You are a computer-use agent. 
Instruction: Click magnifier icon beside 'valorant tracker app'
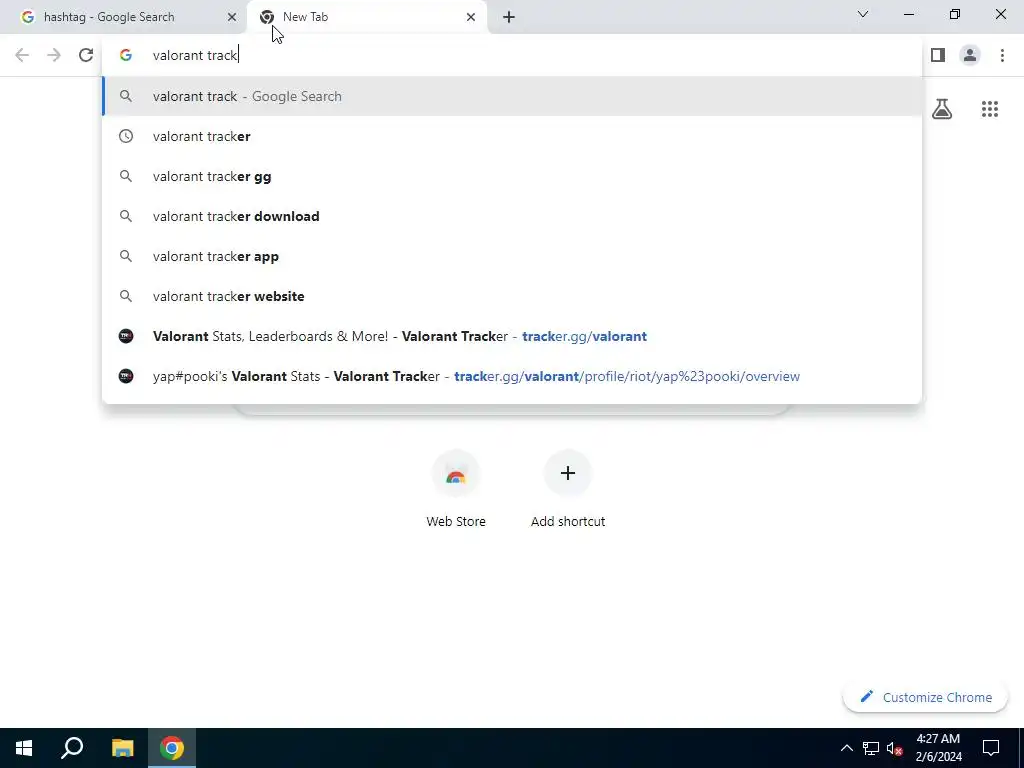click(x=126, y=257)
